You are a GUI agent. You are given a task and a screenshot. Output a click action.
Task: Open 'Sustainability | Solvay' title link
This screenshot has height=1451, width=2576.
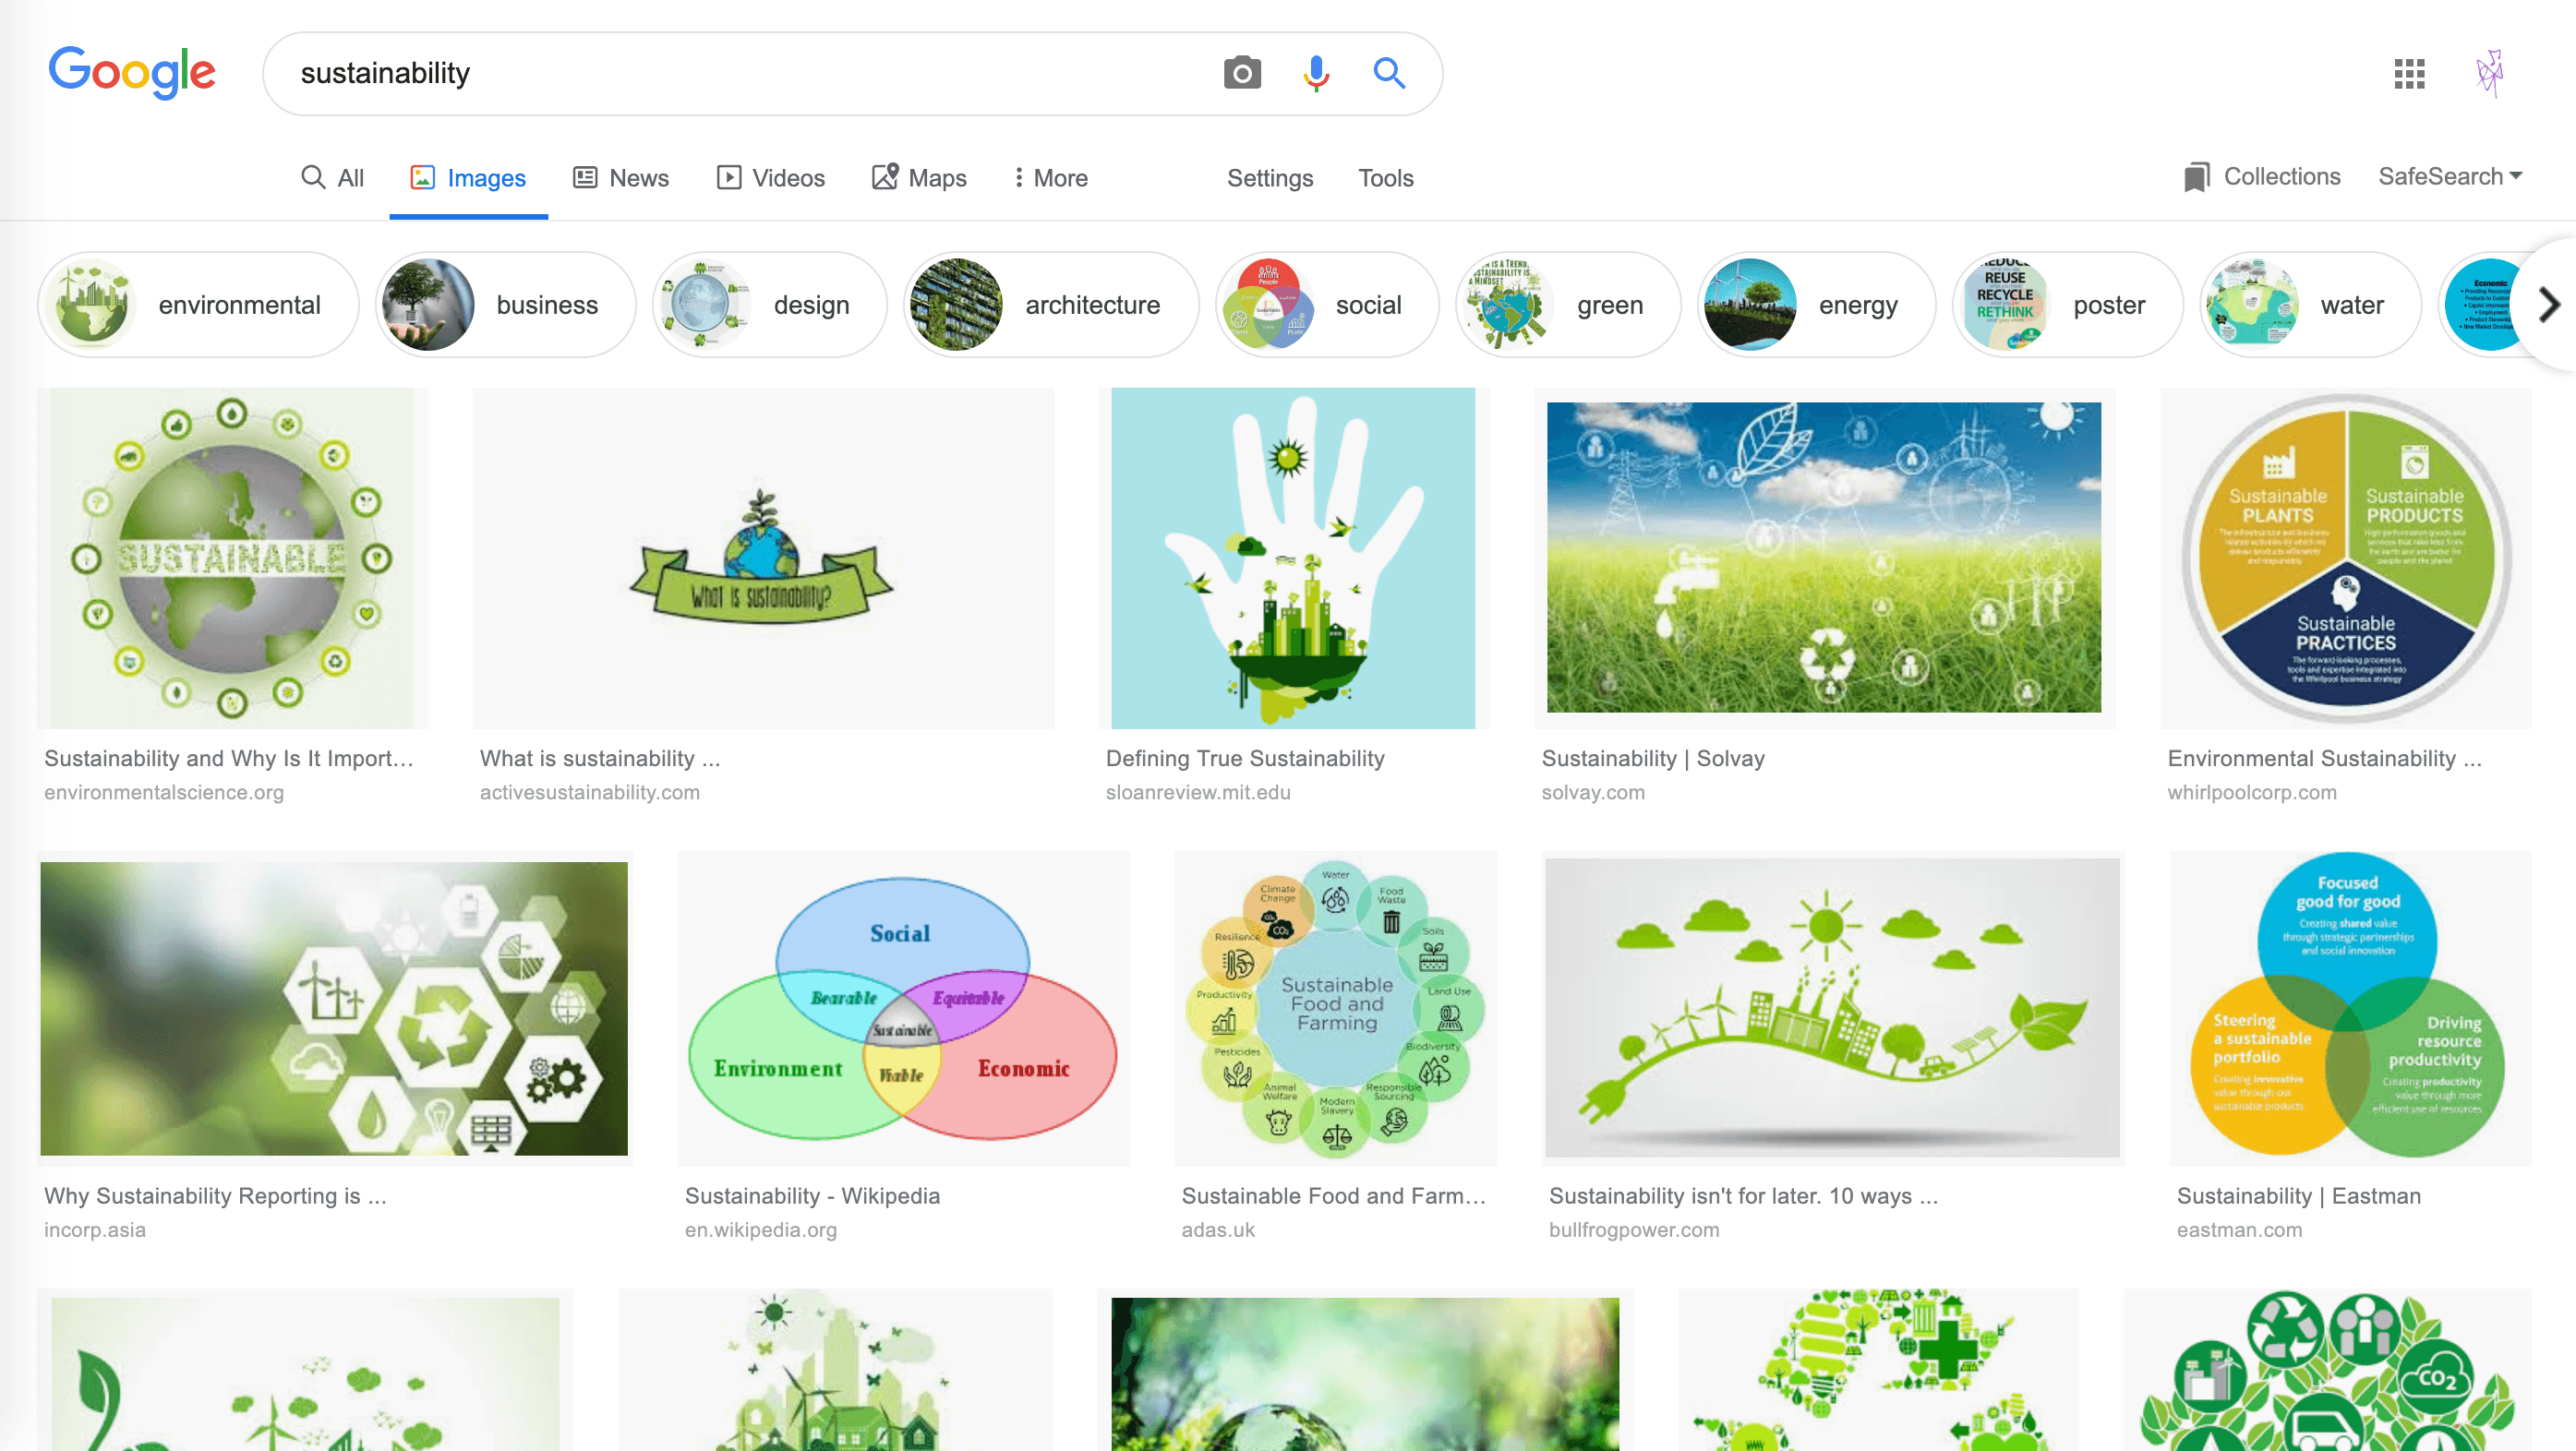click(x=1653, y=758)
